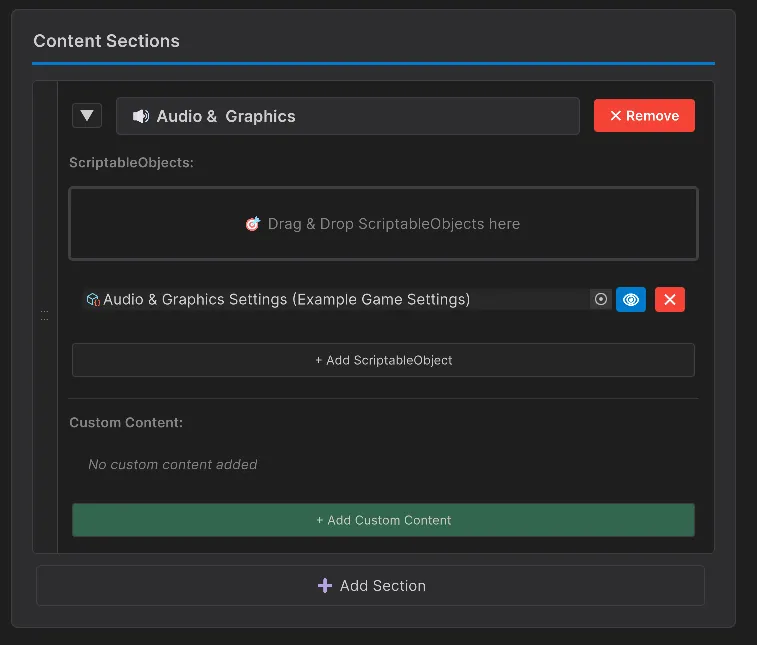Image resolution: width=757 pixels, height=645 pixels.
Task: Click the purple plus icon beside Add Section
Action: click(324, 586)
